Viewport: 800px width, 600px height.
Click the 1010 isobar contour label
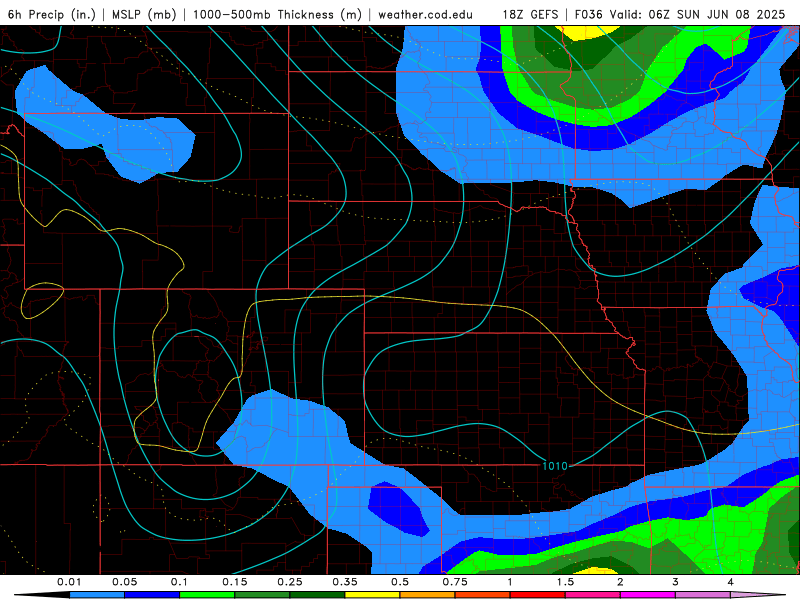pyautogui.click(x=555, y=466)
